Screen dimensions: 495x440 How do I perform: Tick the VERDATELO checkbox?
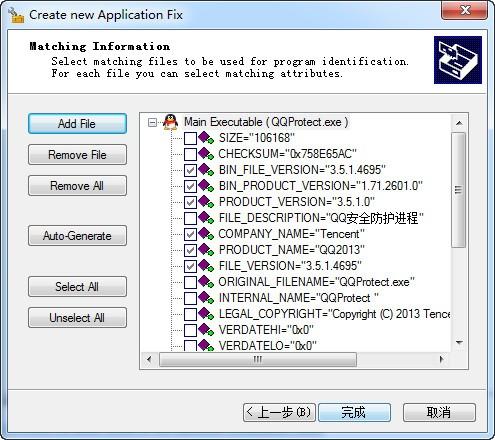(190, 345)
